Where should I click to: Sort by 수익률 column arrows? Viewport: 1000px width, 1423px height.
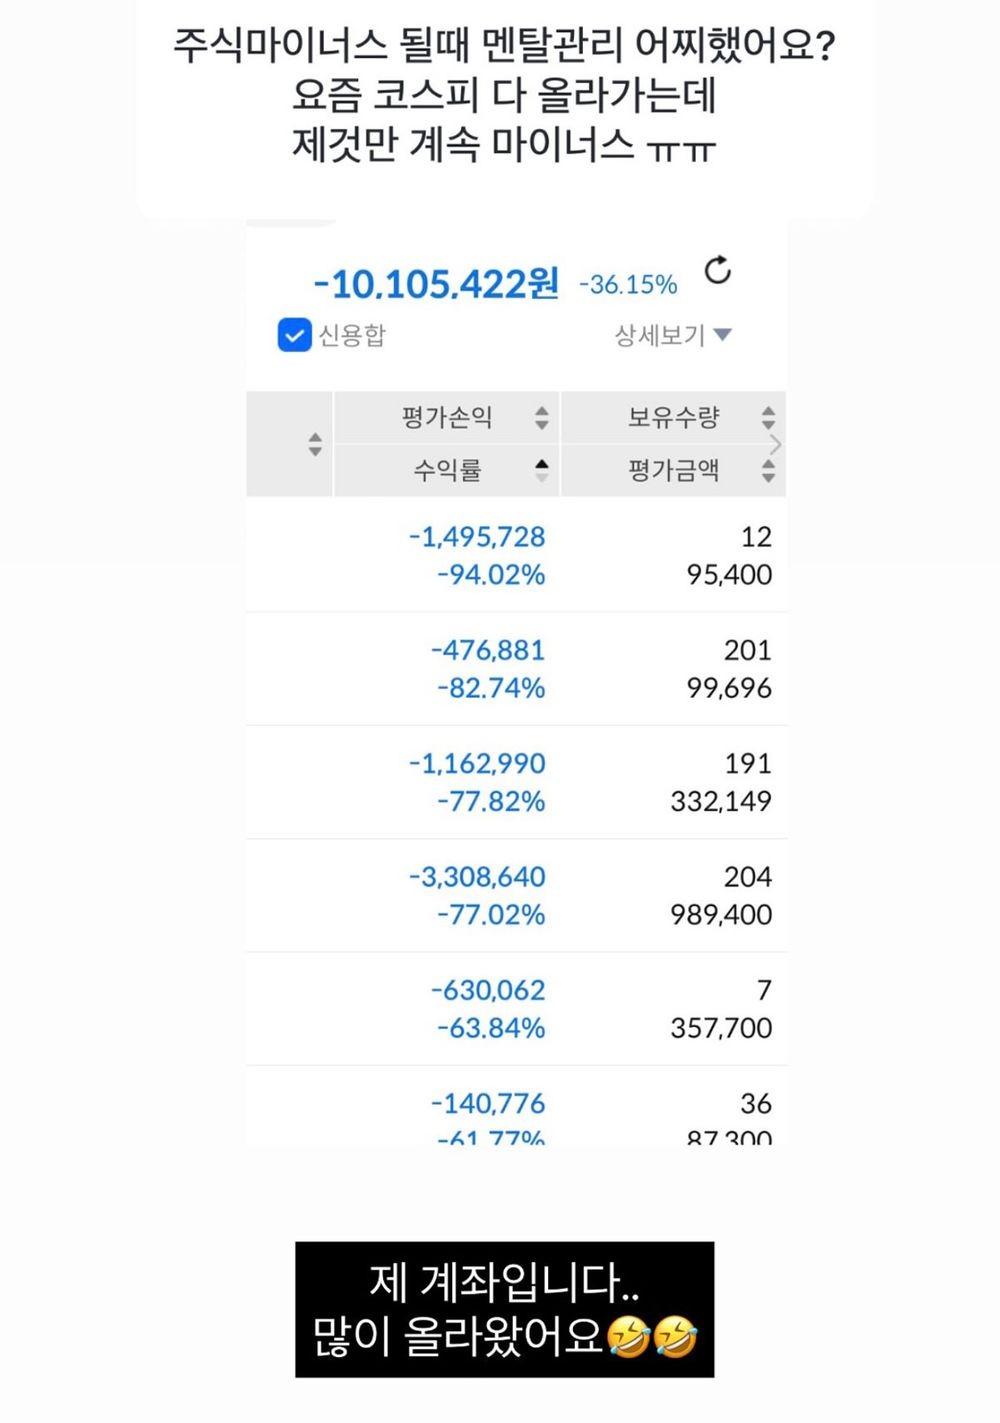pyautogui.click(x=541, y=470)
